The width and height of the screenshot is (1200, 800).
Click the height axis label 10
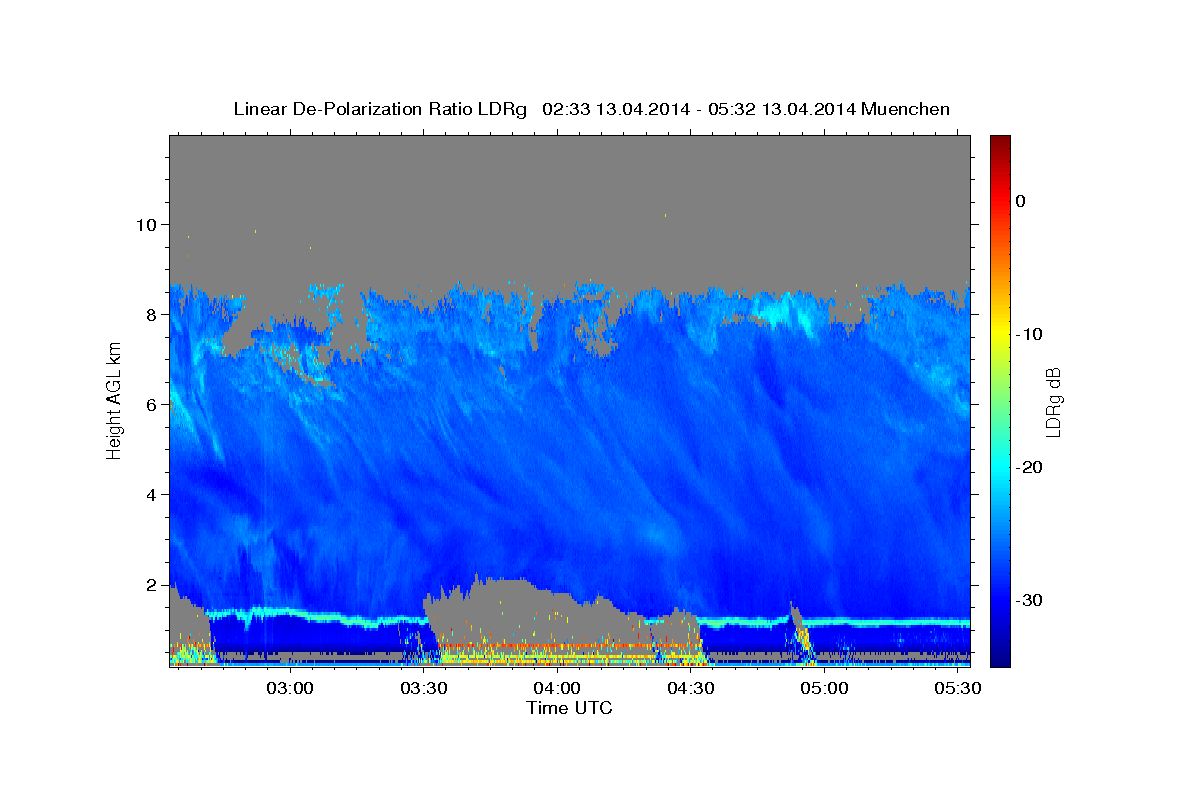point(149,224)
